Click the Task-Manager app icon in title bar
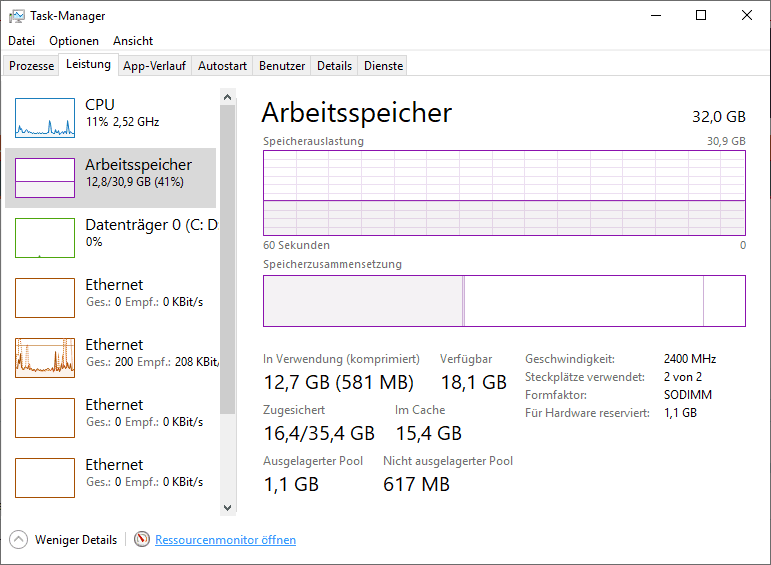771x565 pixels. [18, 16]
